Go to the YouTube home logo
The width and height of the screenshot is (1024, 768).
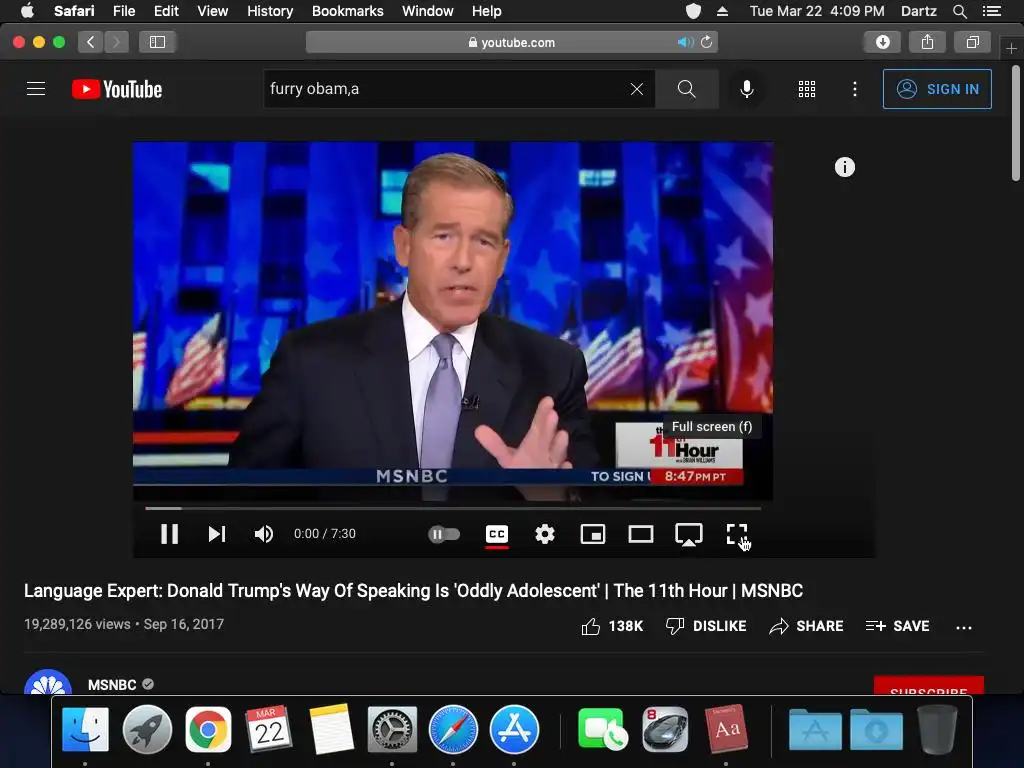tap(117, 89)
